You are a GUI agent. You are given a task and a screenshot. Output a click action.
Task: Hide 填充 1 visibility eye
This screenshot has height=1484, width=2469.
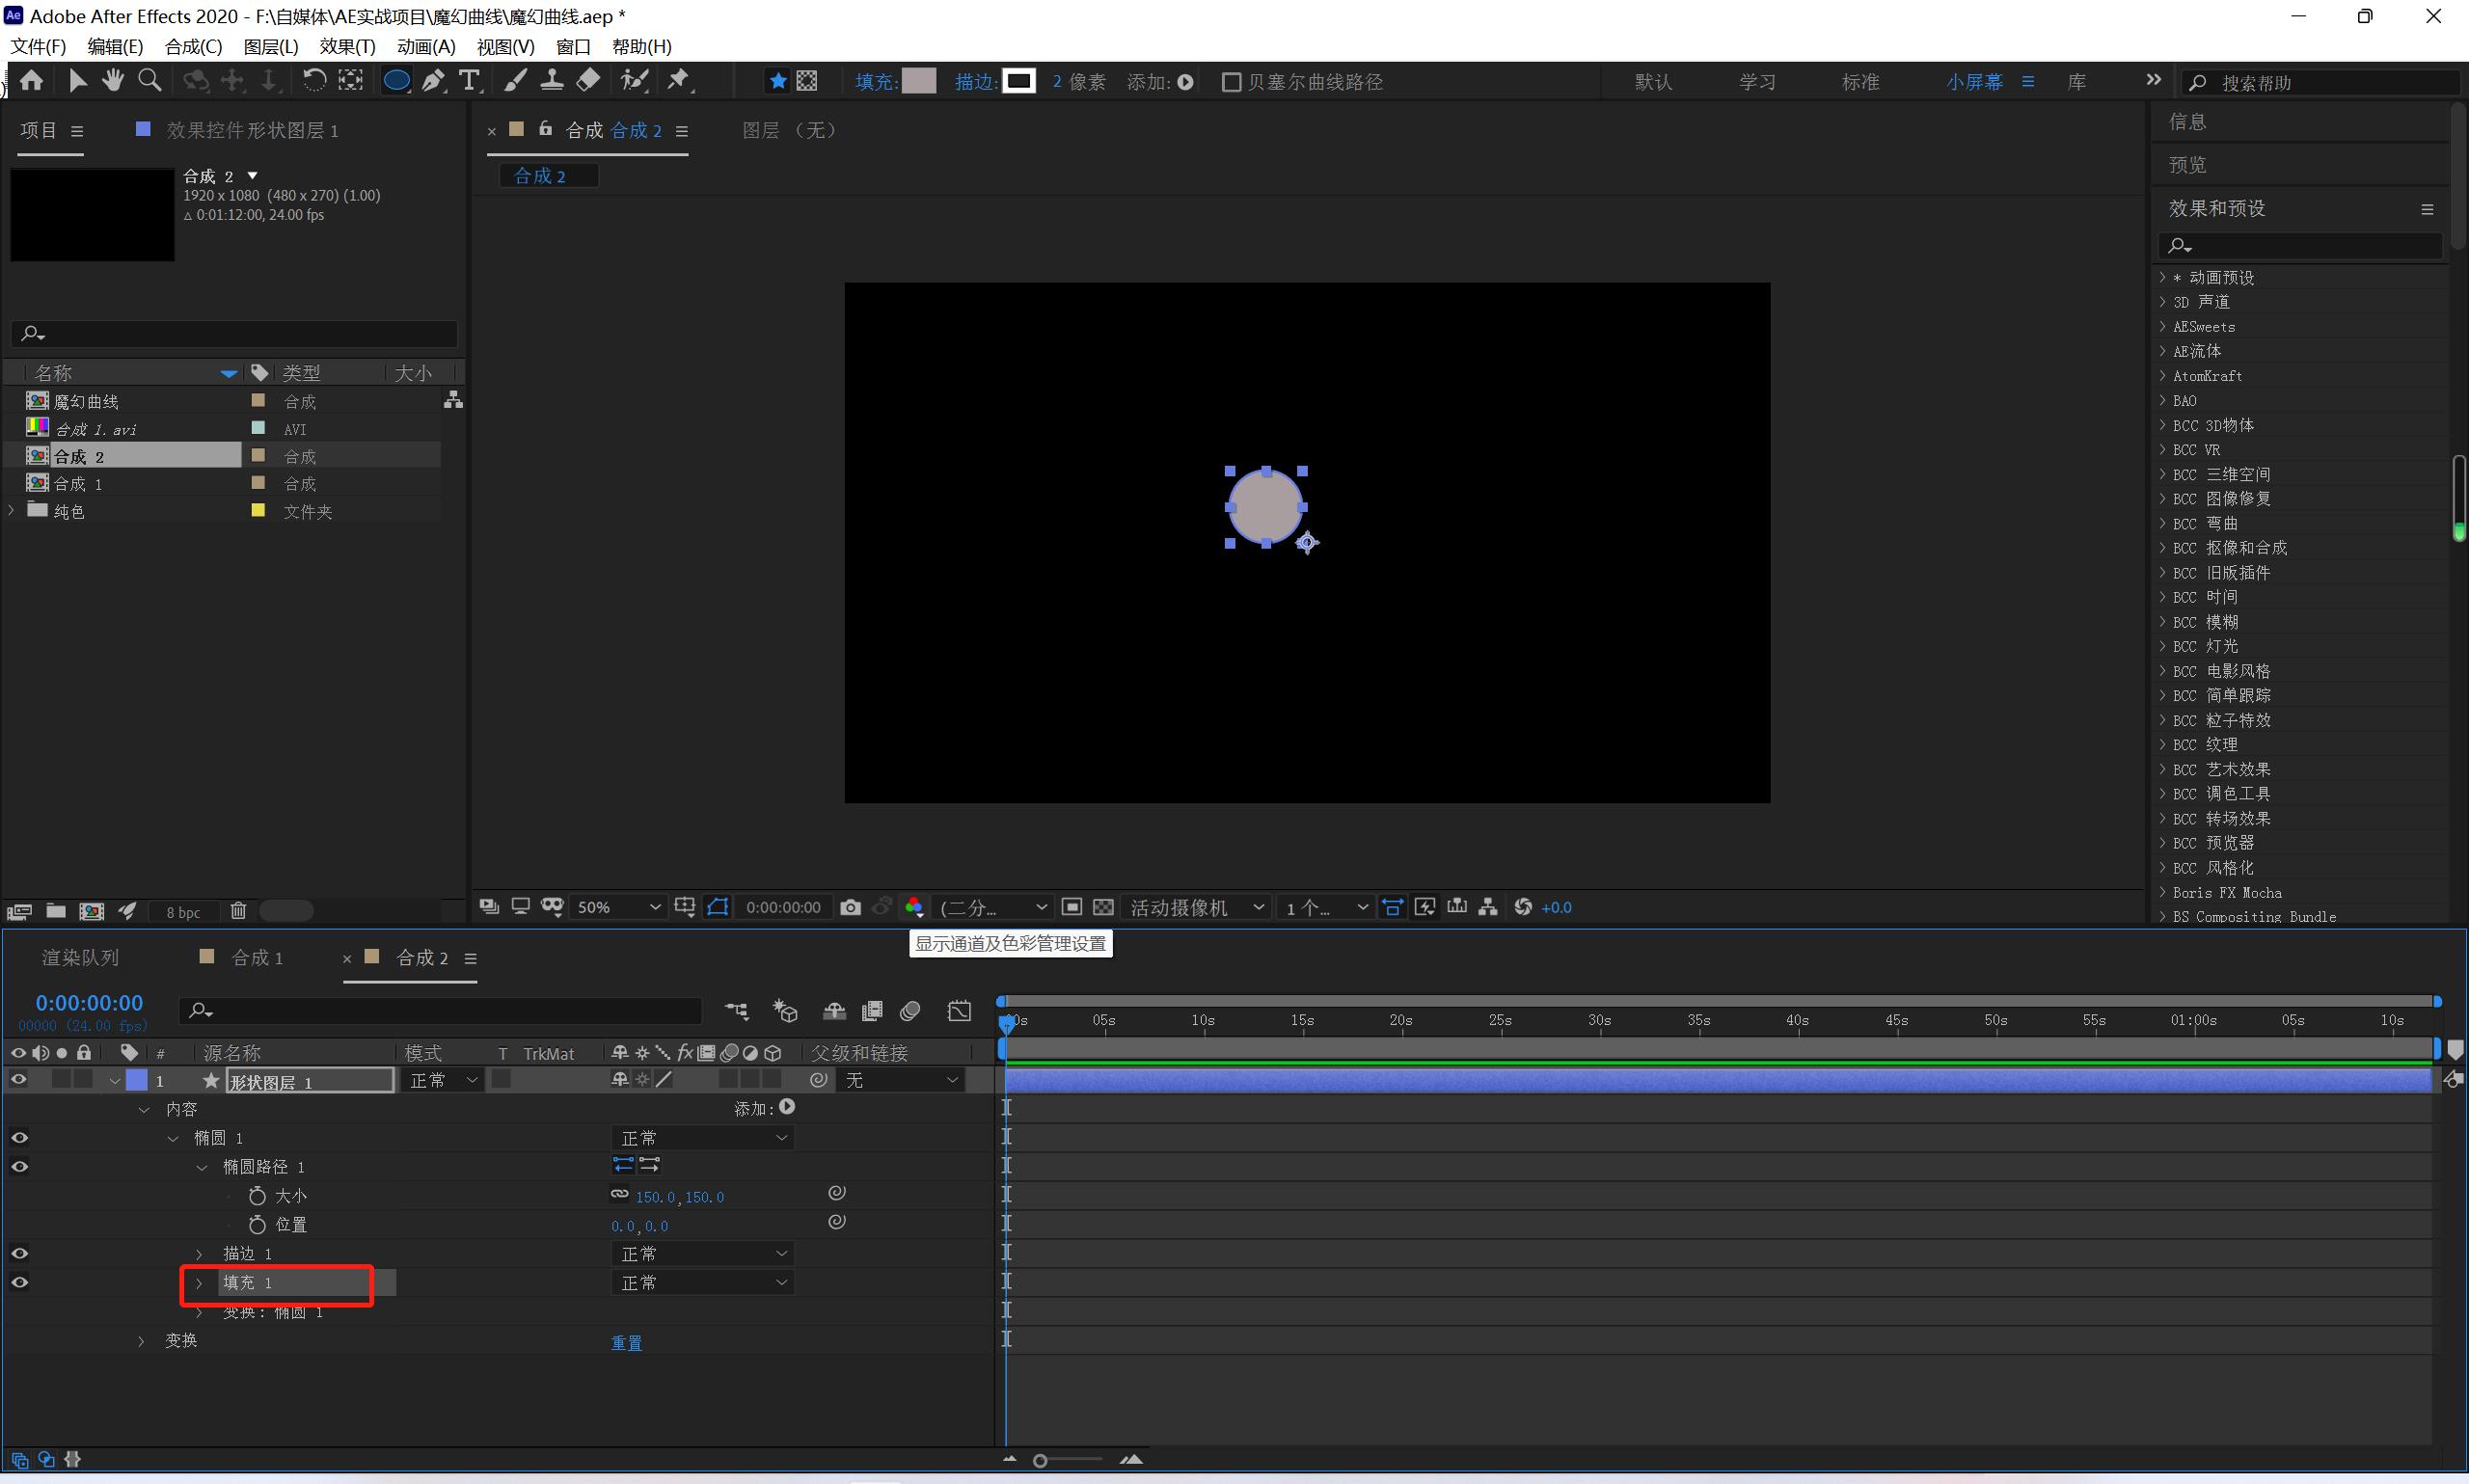(19, 1282)
